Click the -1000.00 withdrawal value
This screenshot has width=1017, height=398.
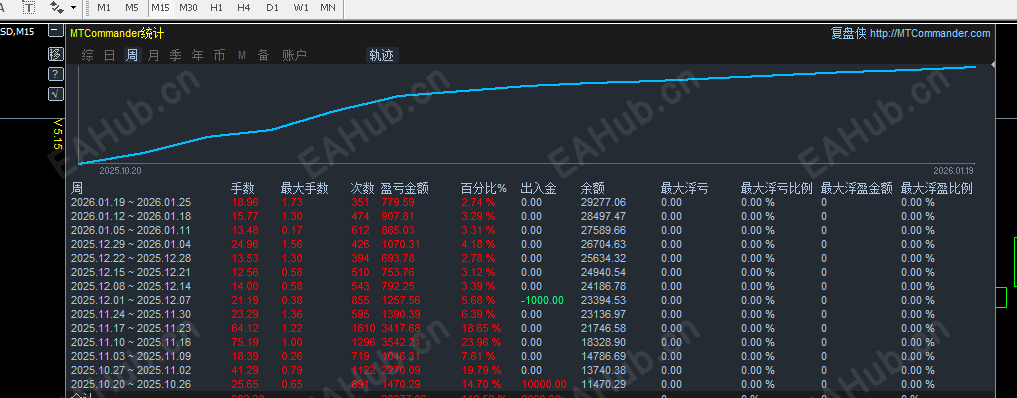pyautogui.click(x=542, y=300)
